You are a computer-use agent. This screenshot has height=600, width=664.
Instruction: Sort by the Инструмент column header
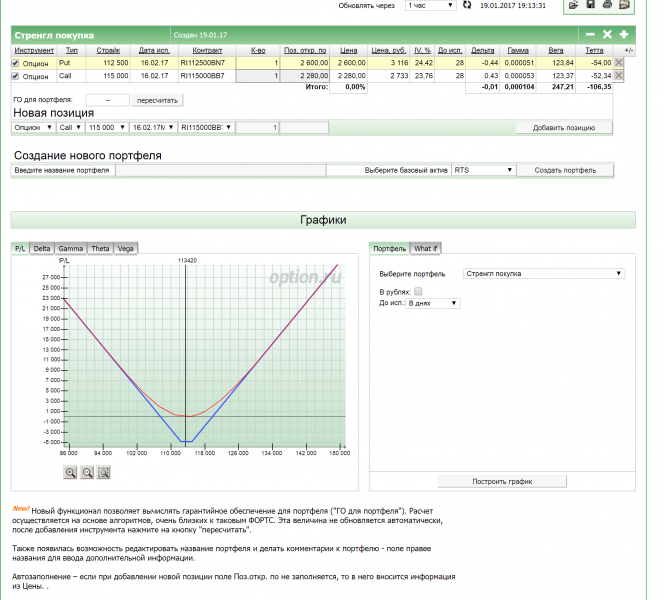coord(34,50)
